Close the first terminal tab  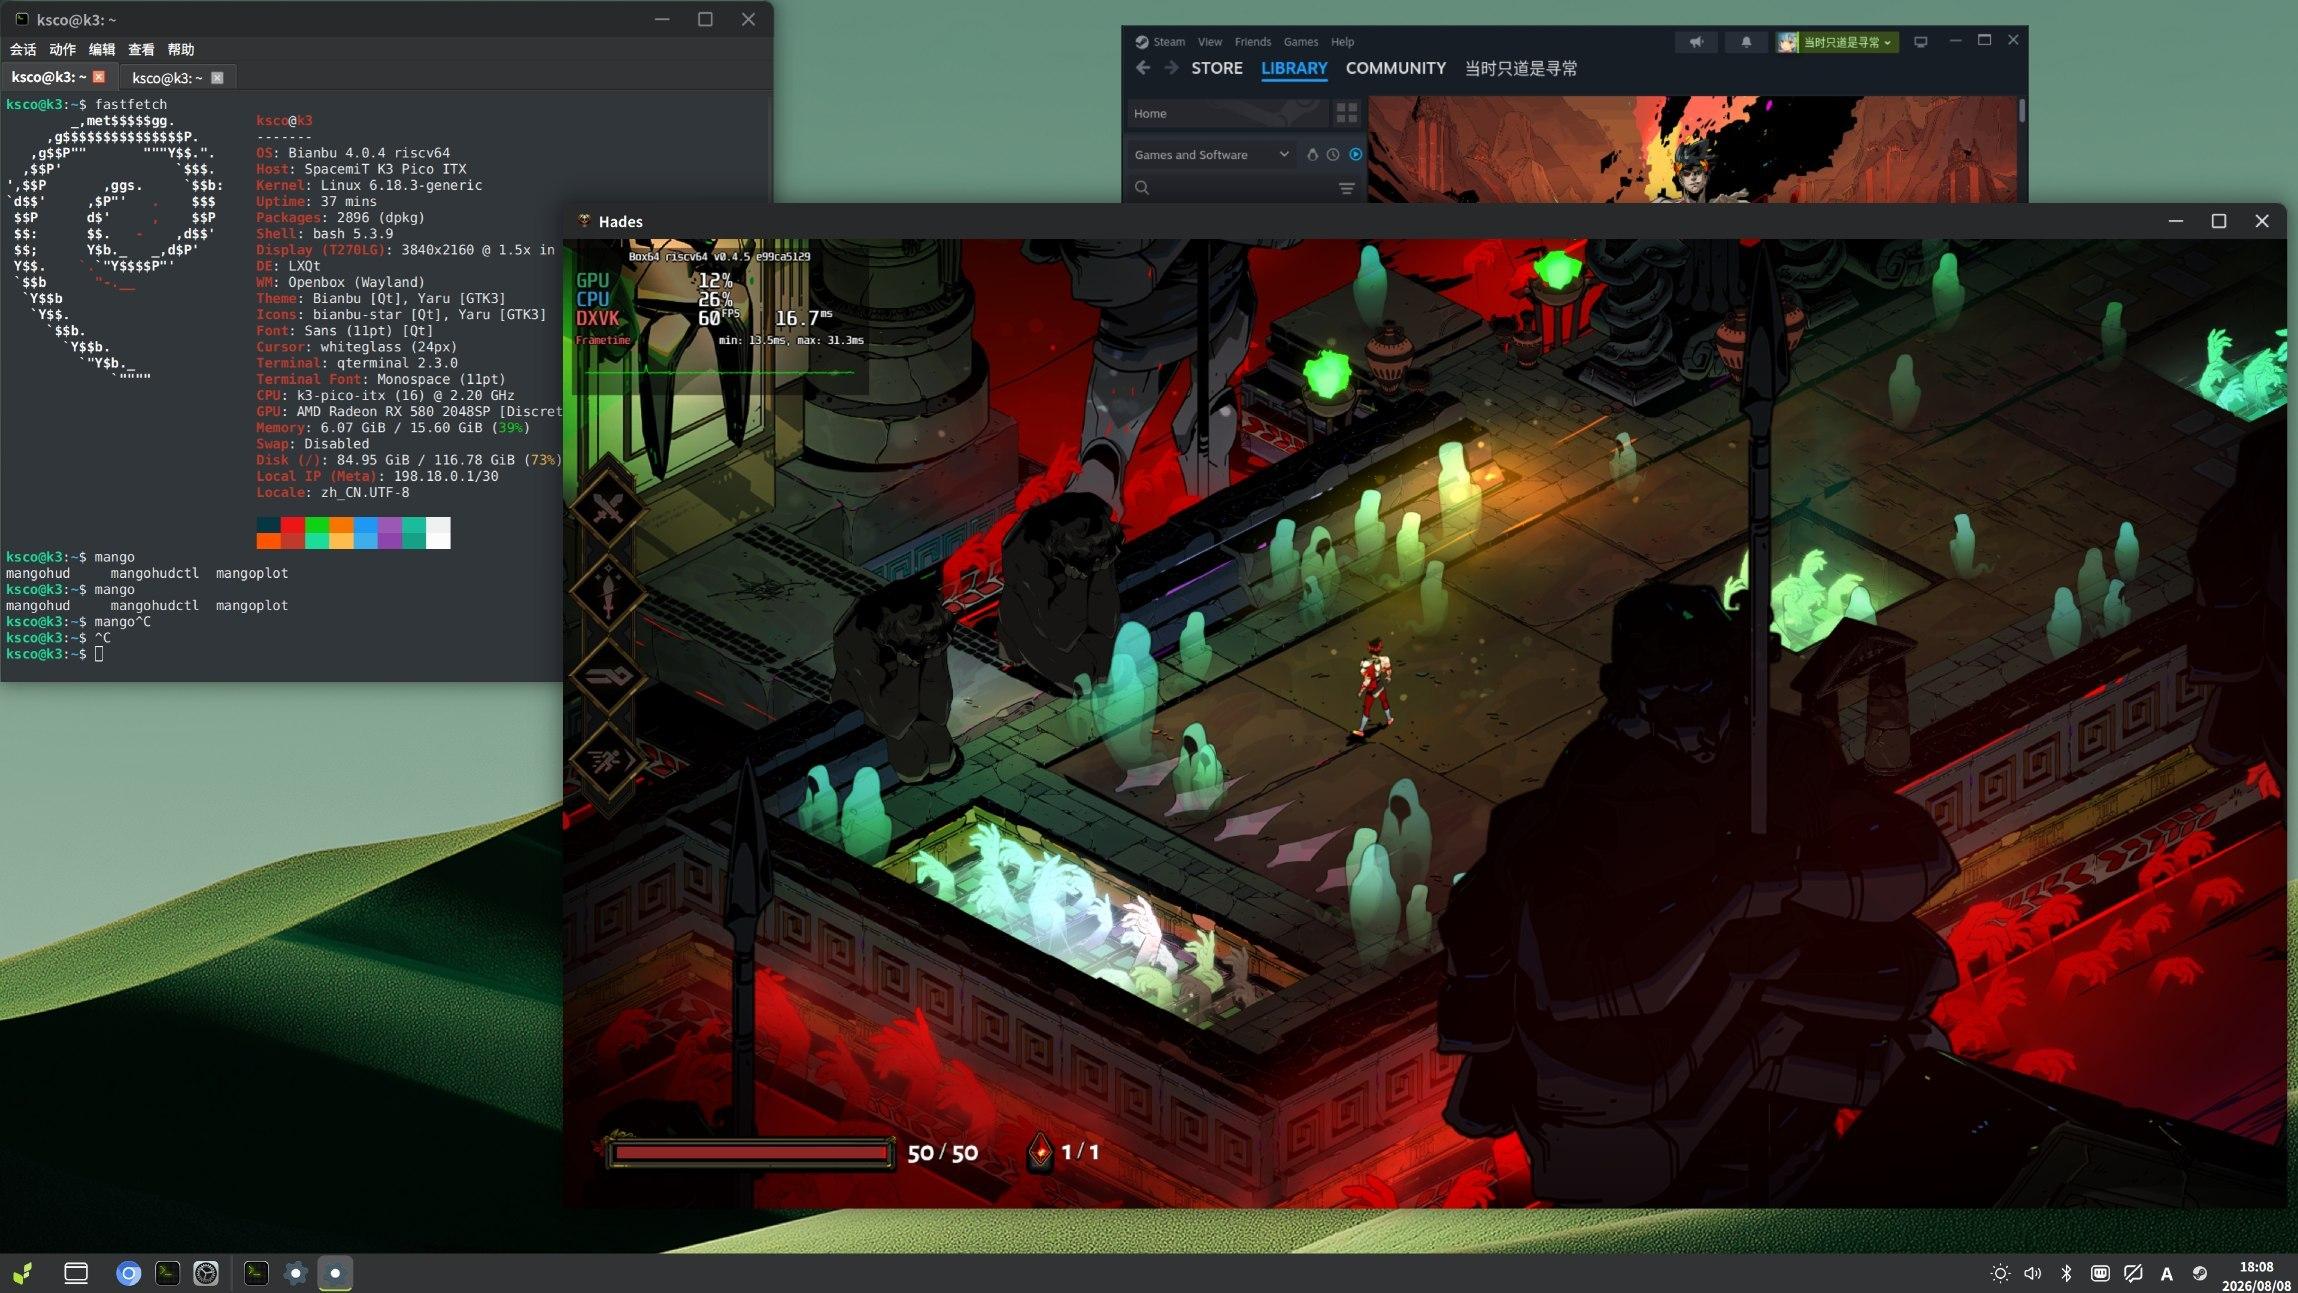[x=99, y=77]
